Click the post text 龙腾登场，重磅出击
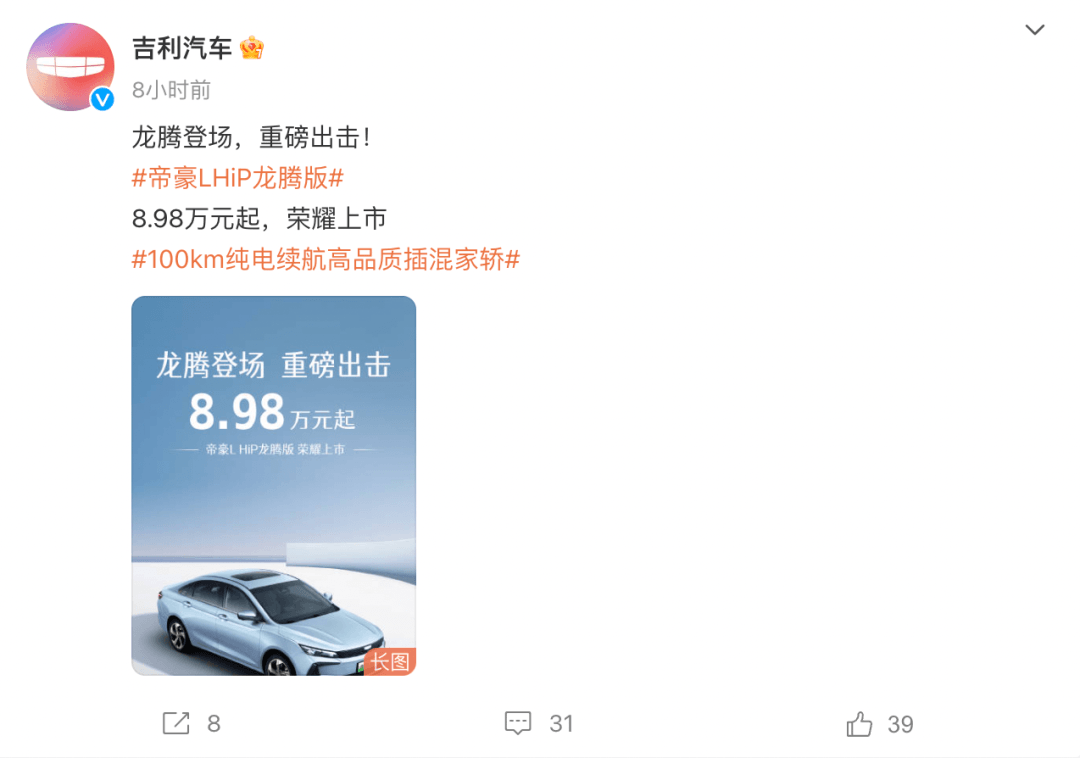 click(x=251, y=138)
